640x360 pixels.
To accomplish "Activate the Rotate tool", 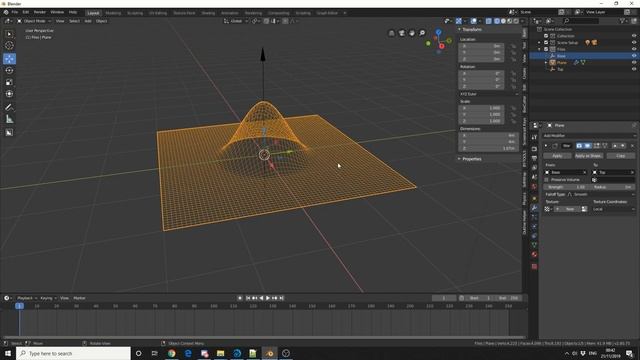I will click(x=9, y=70).
